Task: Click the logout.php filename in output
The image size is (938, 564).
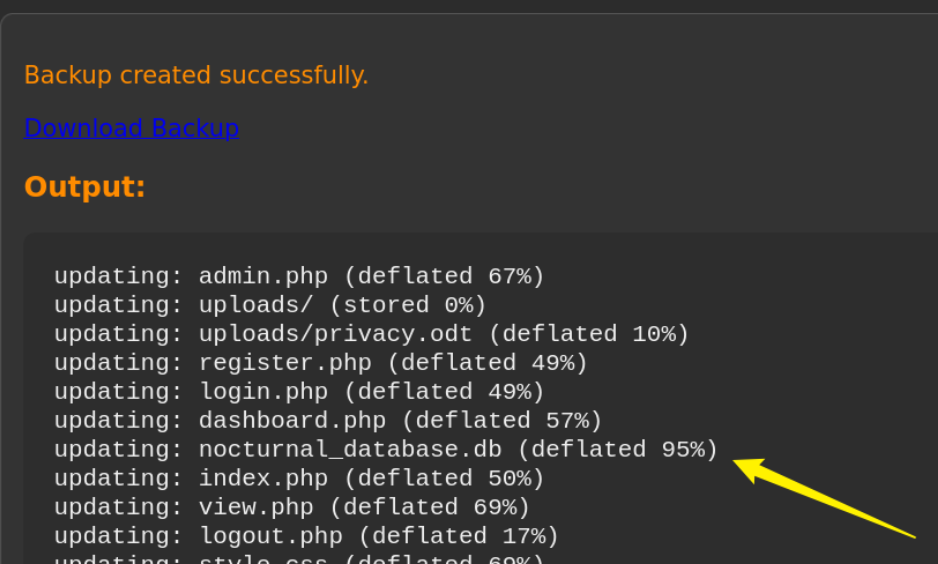Action: coord(270,536)
